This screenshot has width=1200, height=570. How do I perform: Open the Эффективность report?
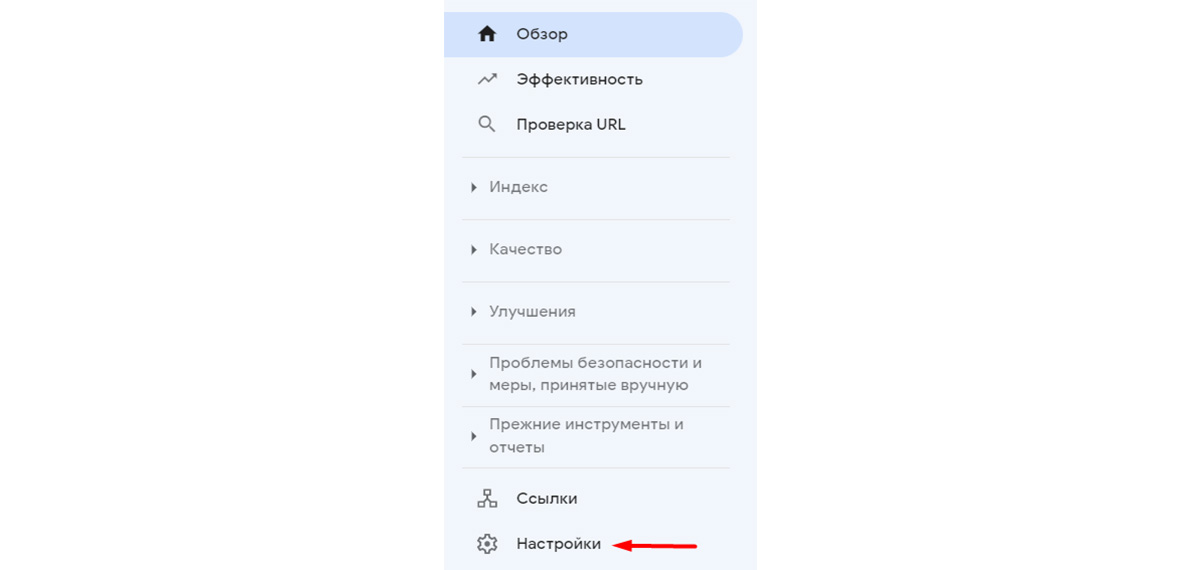click(593, 79)
